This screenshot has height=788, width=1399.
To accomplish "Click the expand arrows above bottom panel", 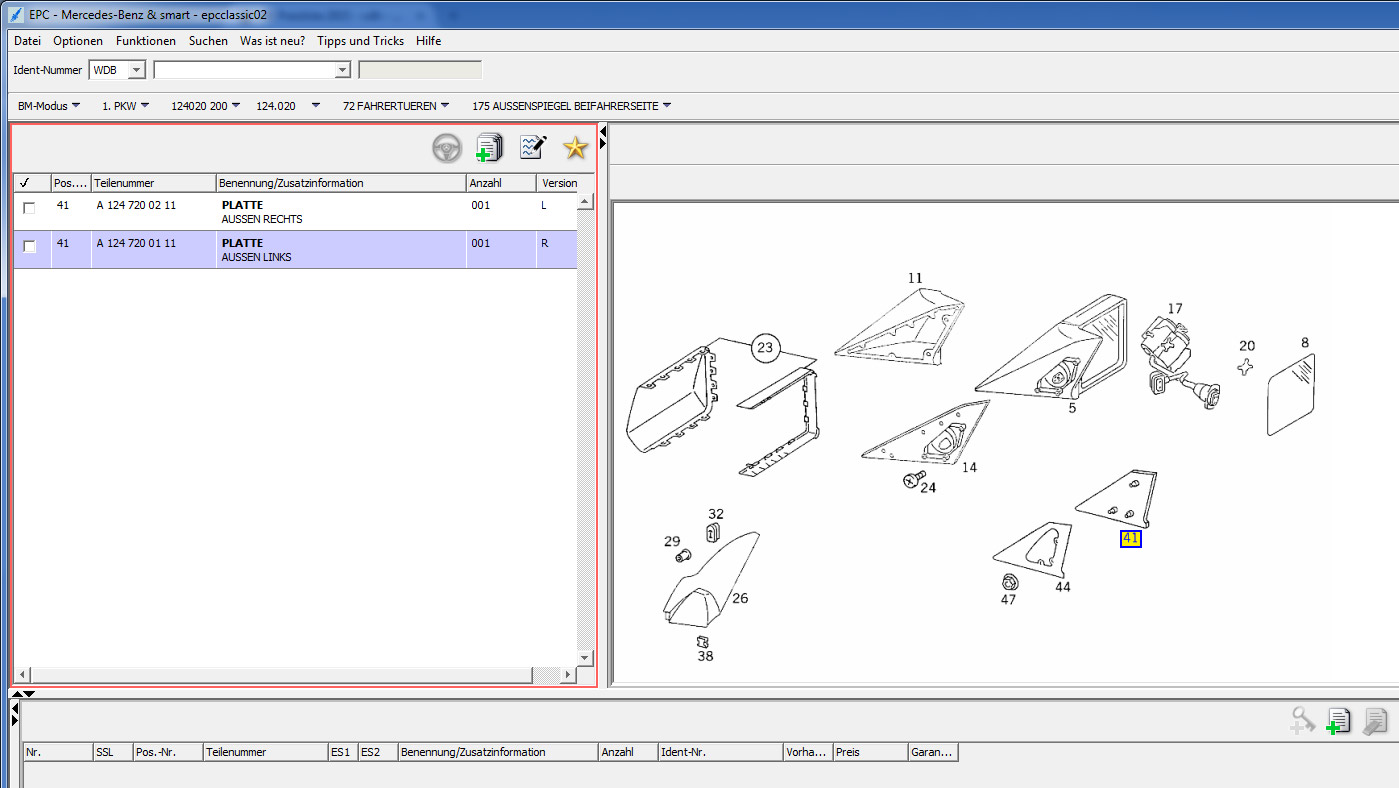I will tap(23, 693).
